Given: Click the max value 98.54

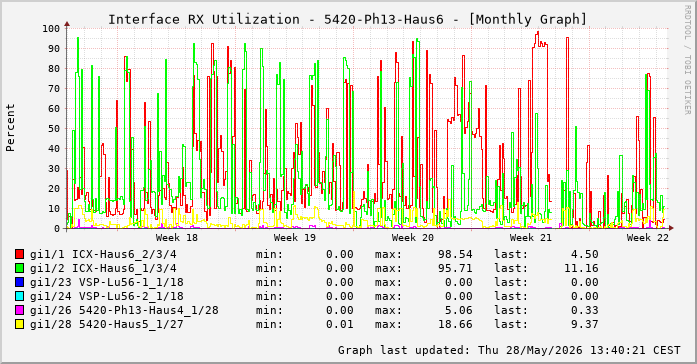Looking at the screenshot, I should tap(454, 254).
